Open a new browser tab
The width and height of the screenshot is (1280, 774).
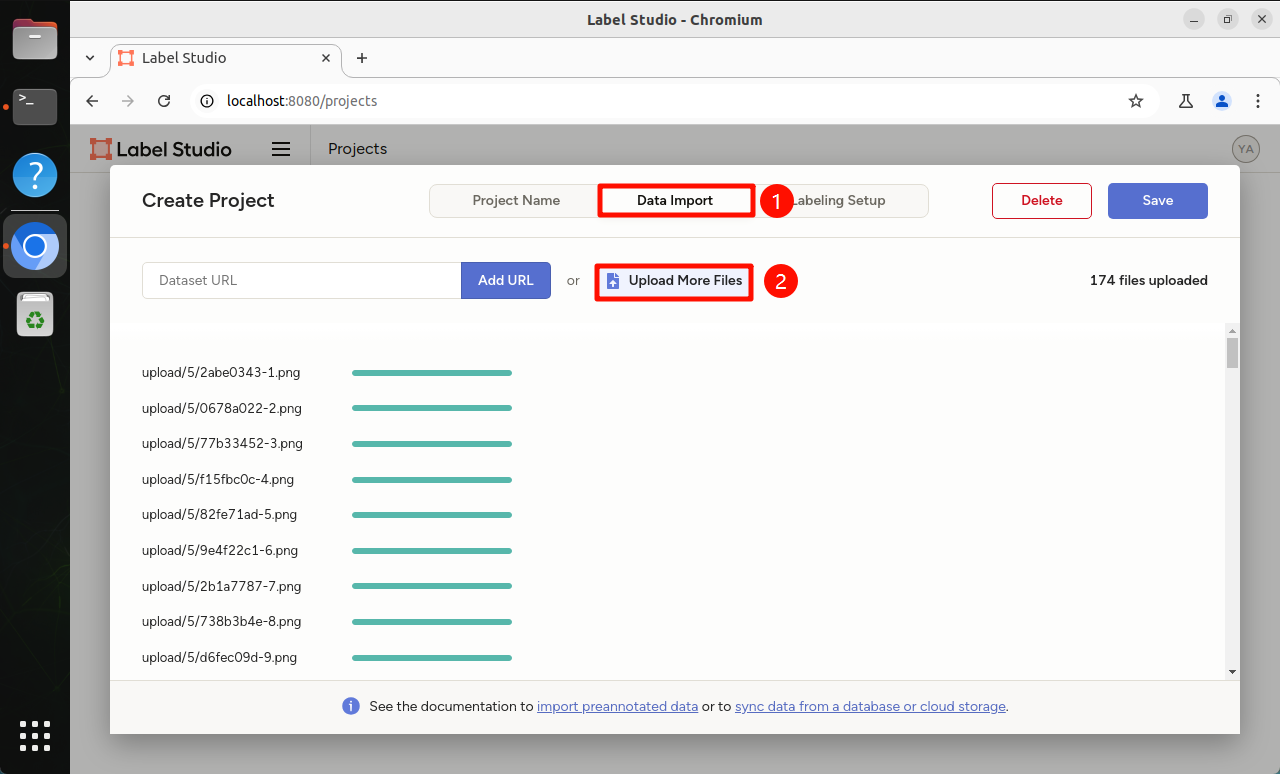coord(362,58)
